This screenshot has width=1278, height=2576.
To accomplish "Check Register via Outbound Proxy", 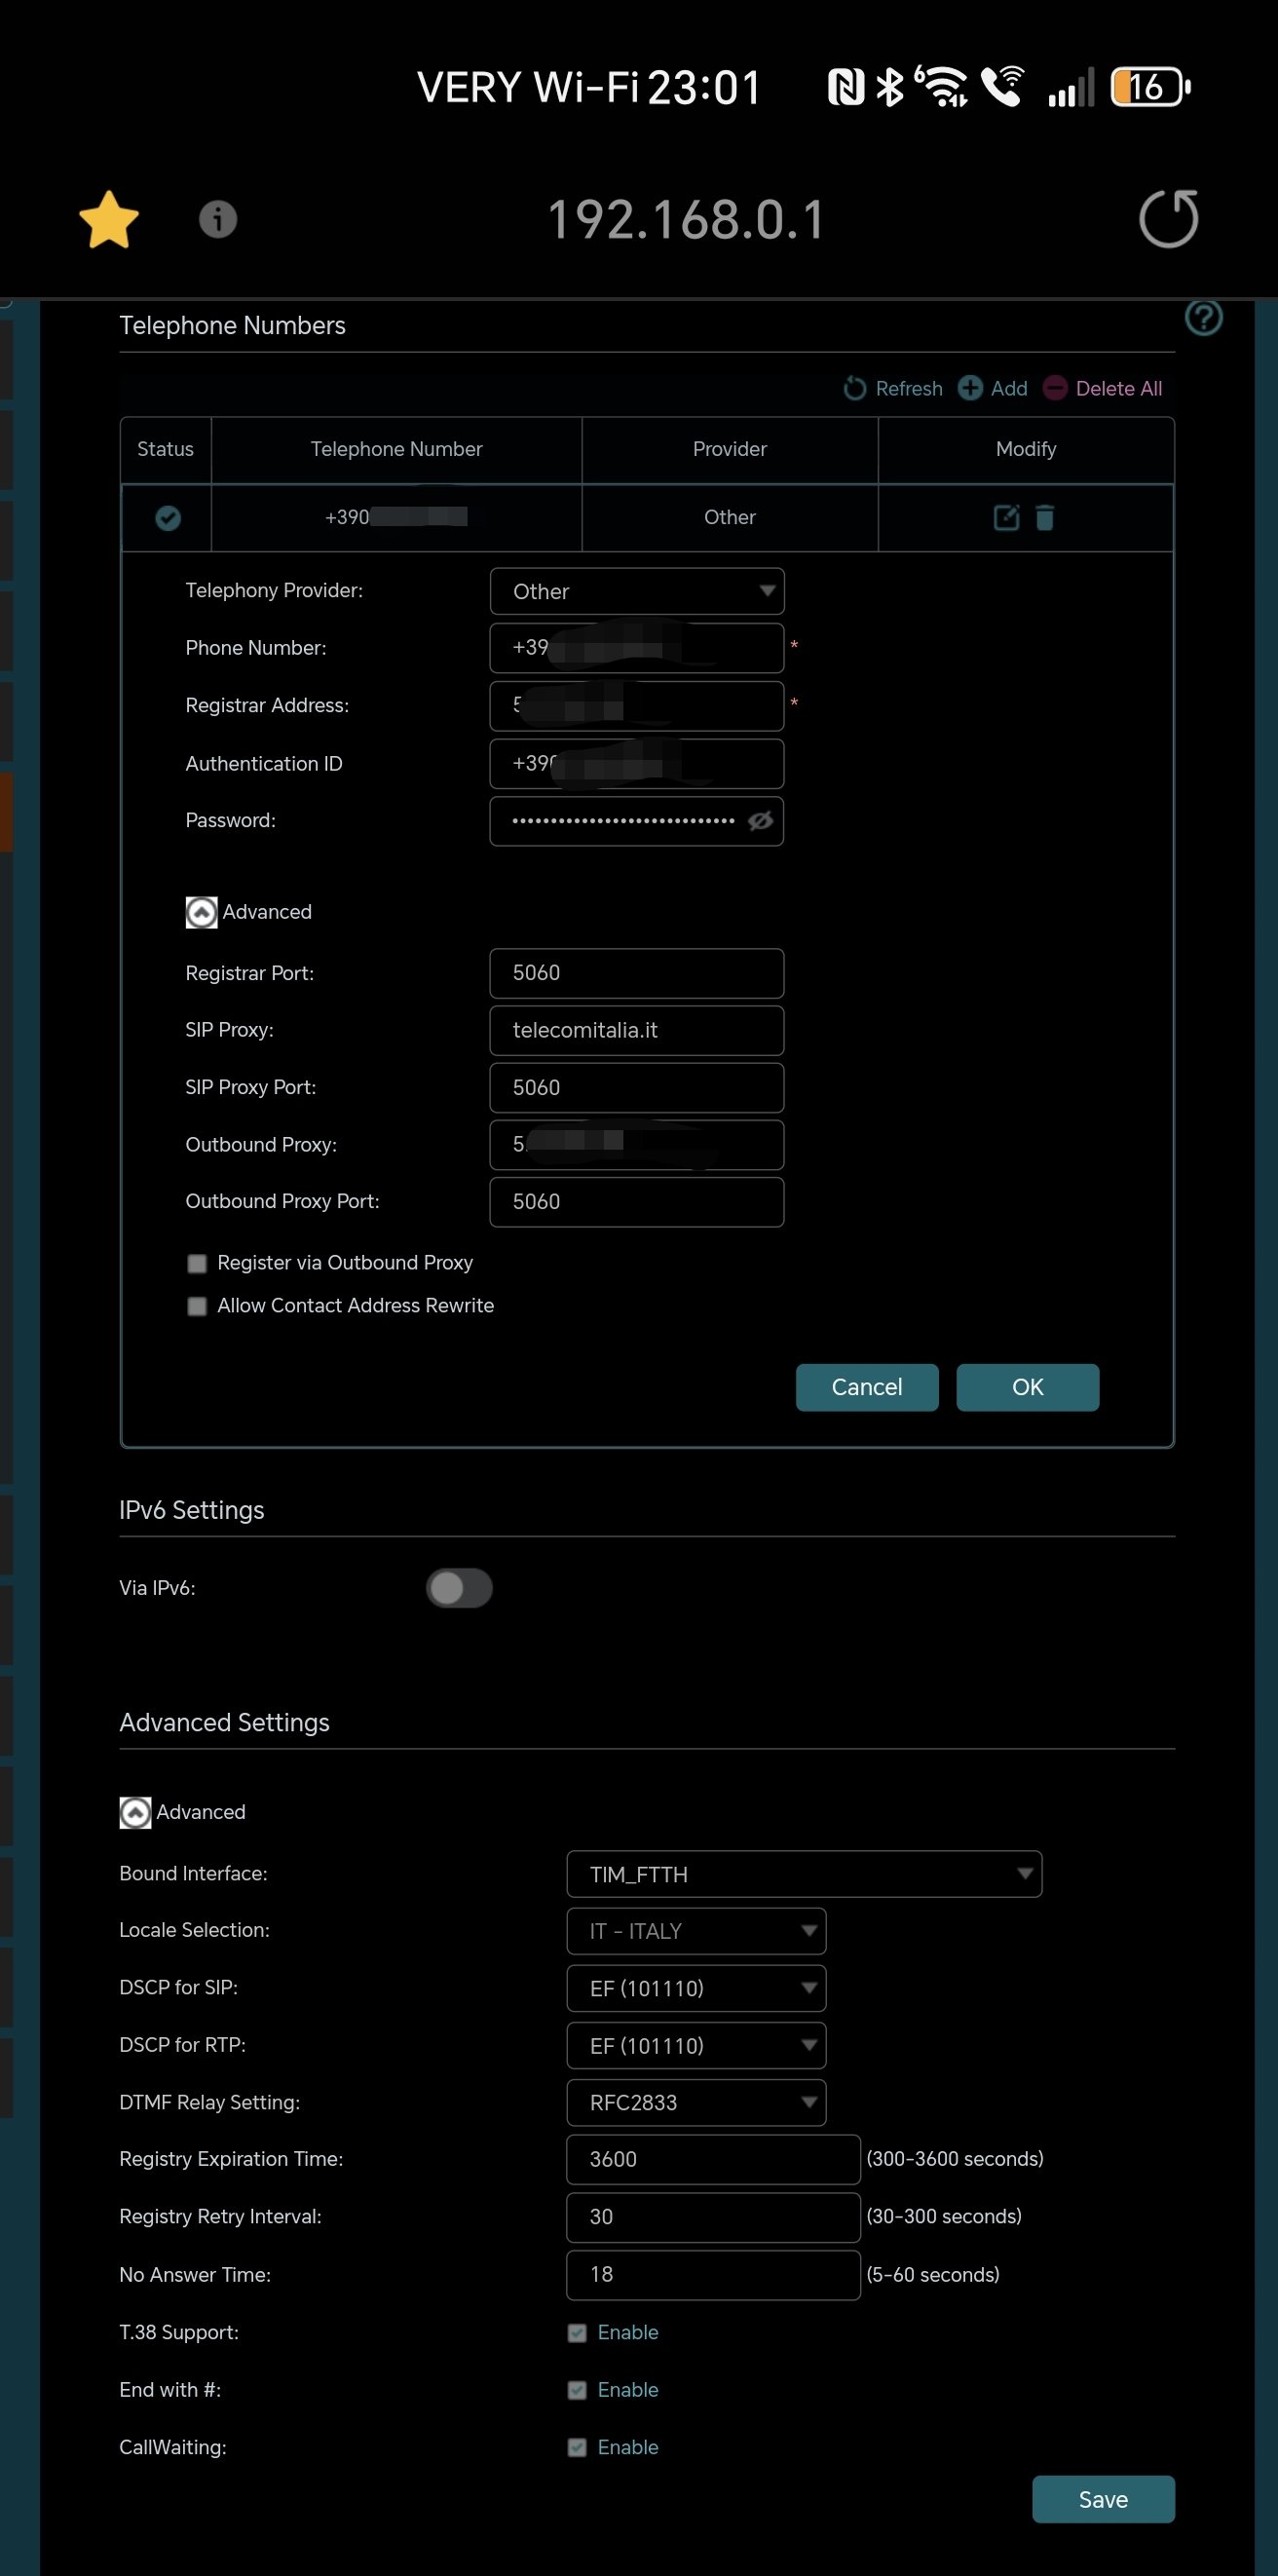I will [x=197, y=1264].
